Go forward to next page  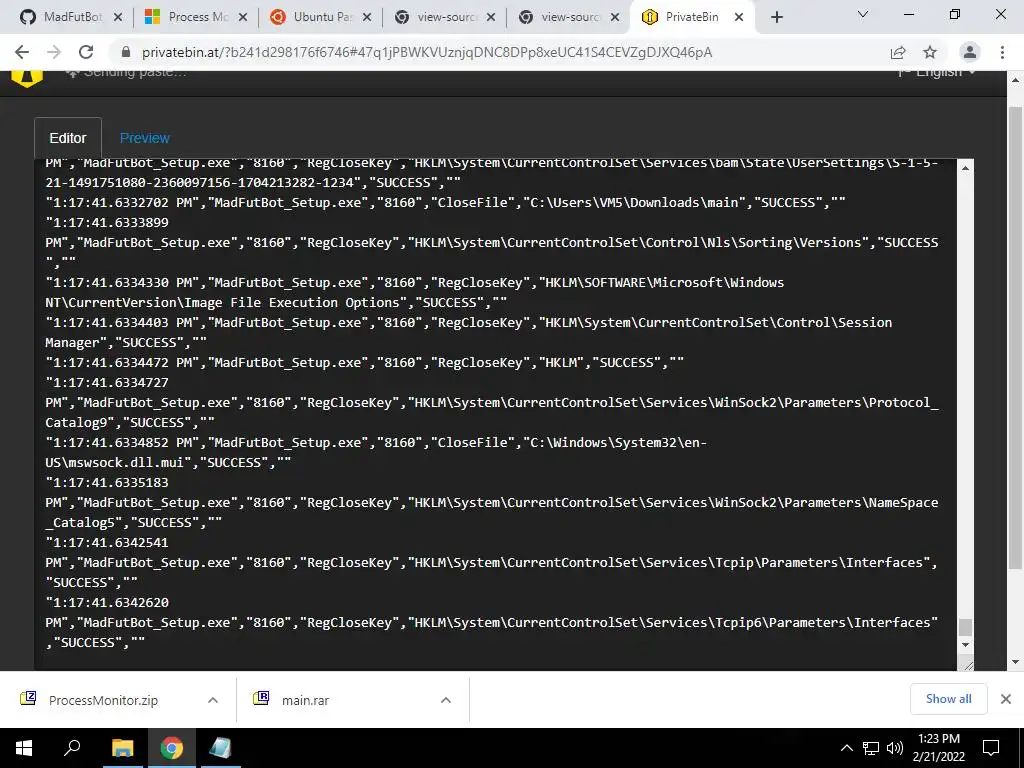coord(54,52)
